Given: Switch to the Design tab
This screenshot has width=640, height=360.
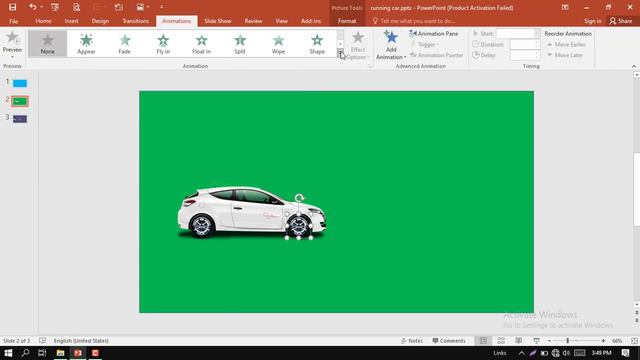Looking at the screenshot, I should point(100,21).
